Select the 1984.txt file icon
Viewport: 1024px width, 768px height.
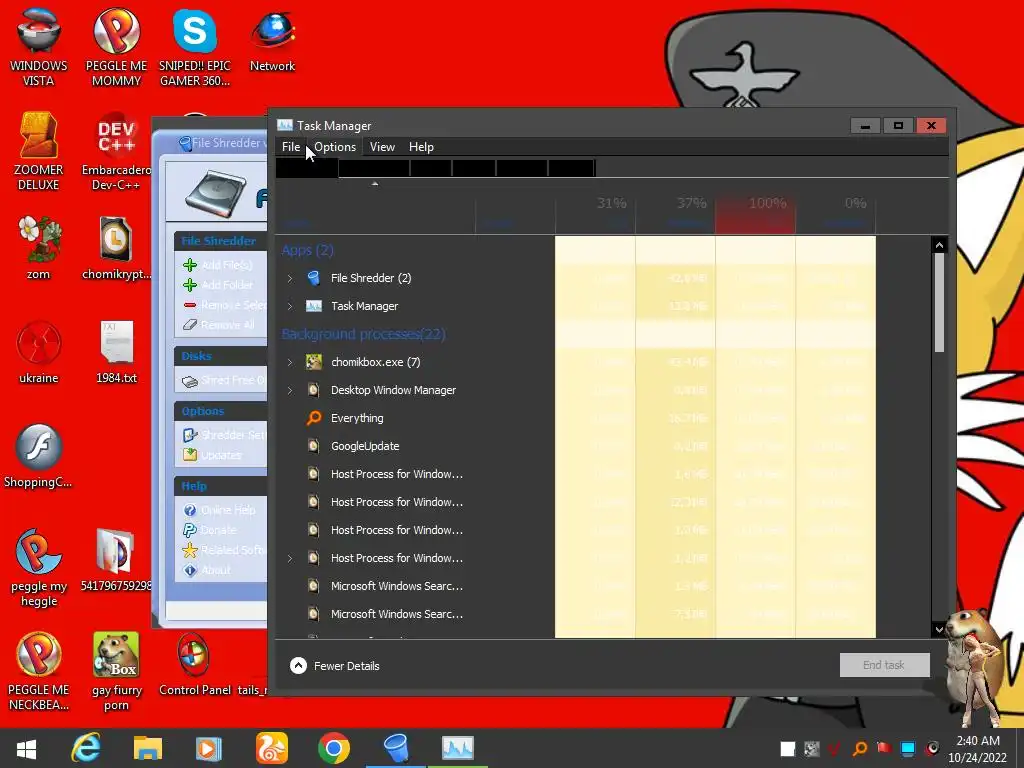[116, 352]
